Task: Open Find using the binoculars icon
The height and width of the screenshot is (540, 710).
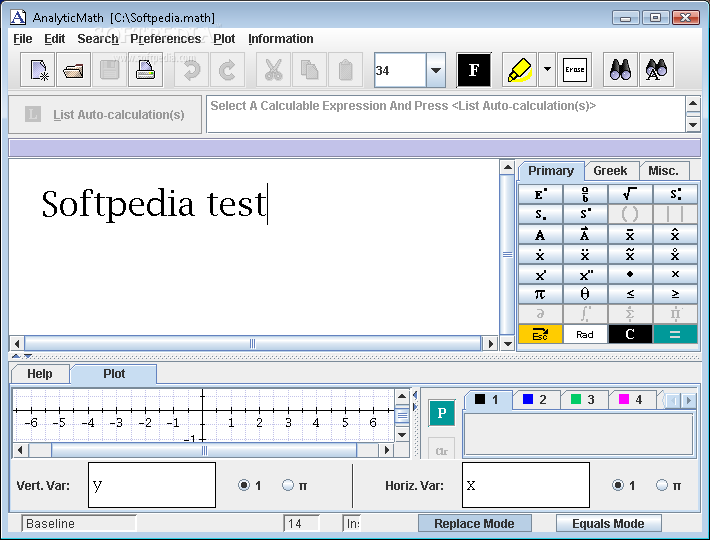Action: click(x=620, y=70)
